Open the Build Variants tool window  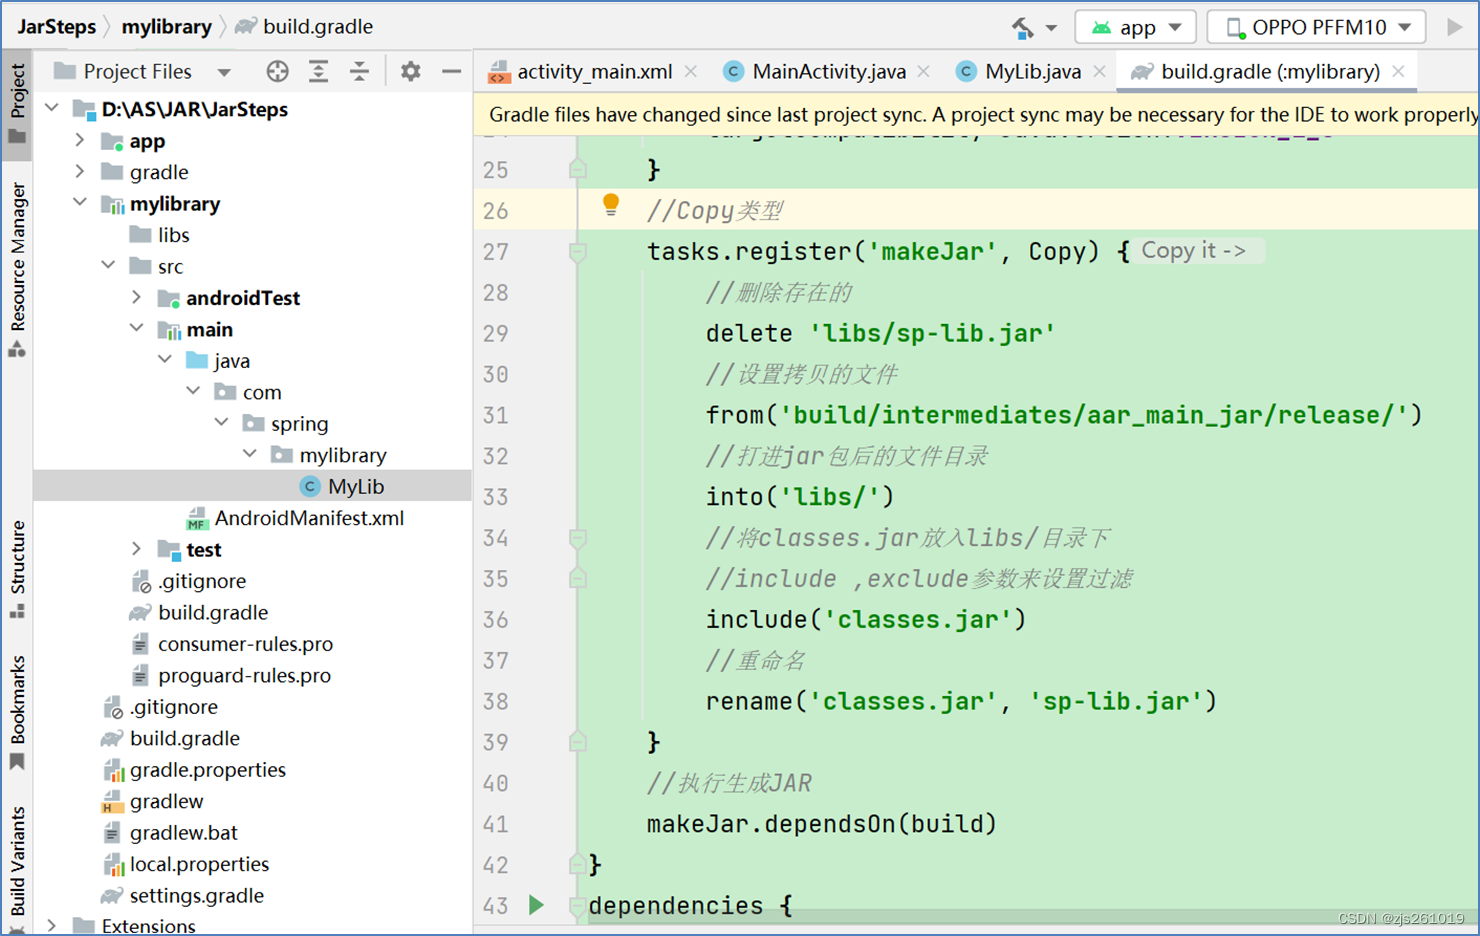16,857
